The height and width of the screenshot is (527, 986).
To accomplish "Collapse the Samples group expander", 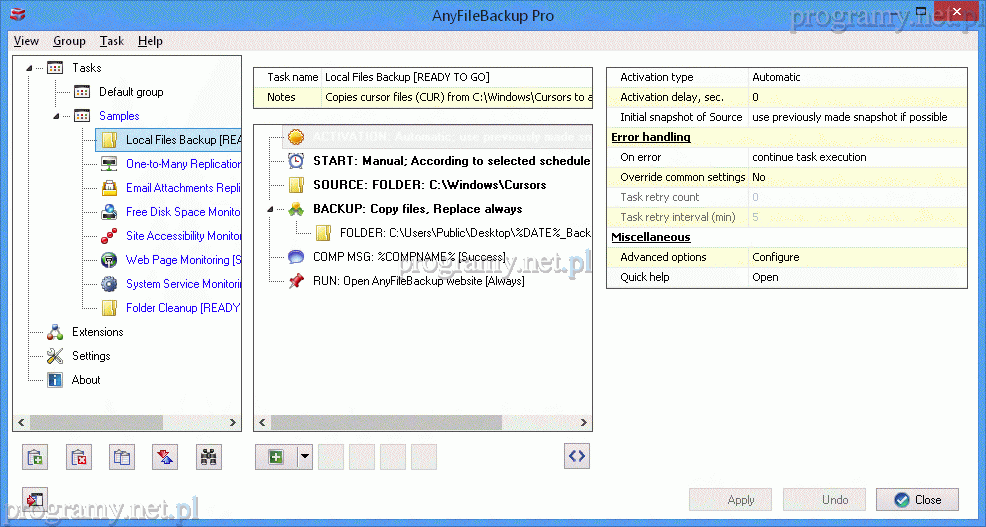I will click(56, 116).
